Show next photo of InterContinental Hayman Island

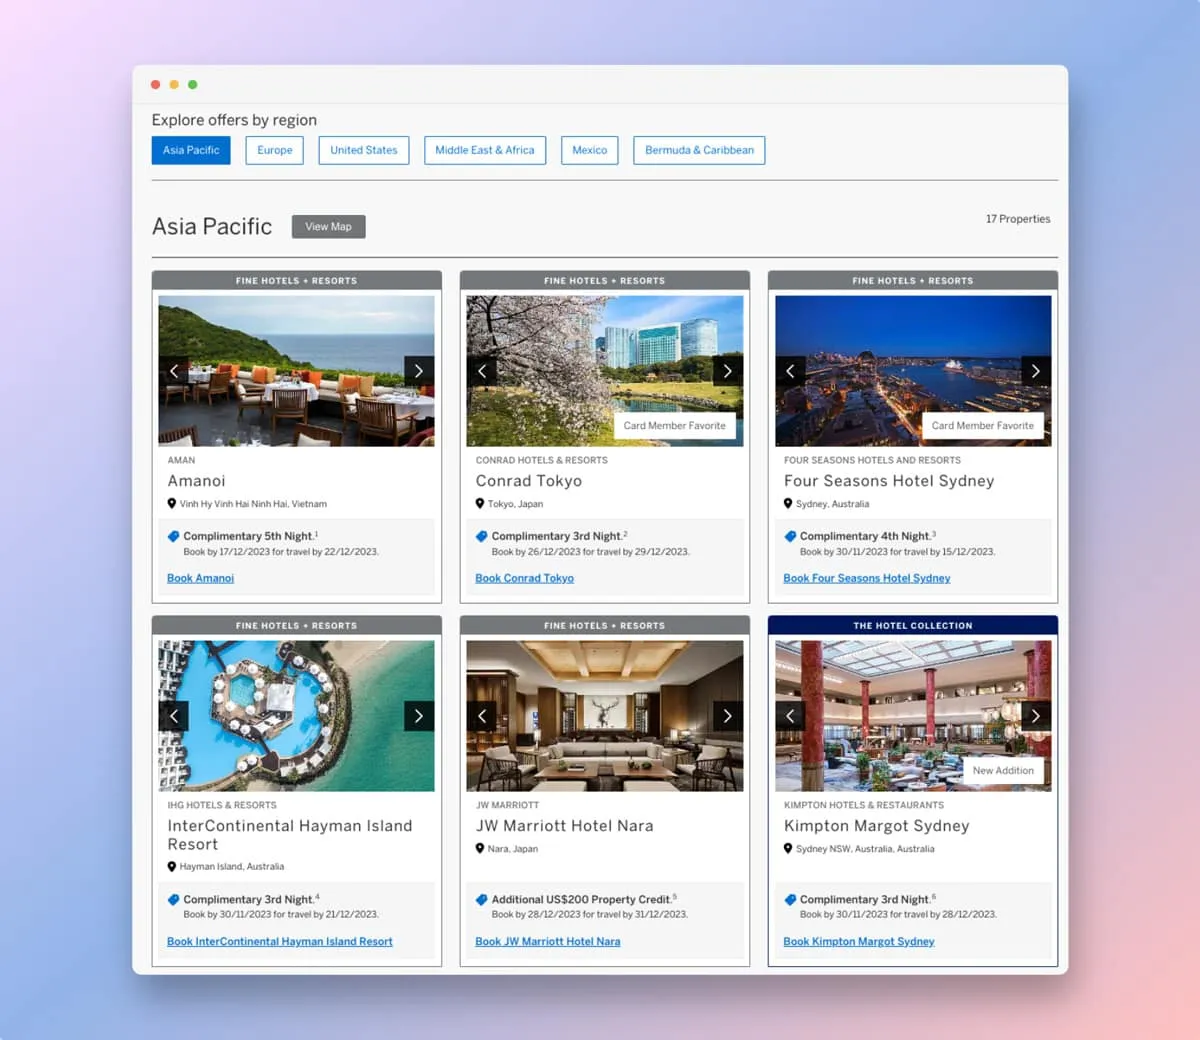point(419,716)
